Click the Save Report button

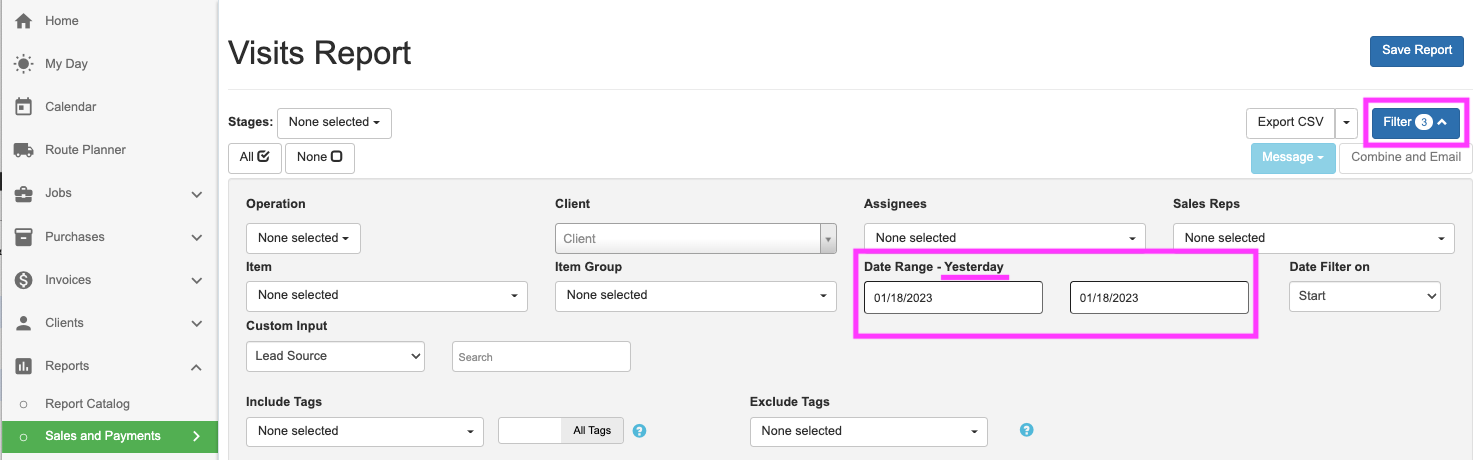tap(1416, 50)
